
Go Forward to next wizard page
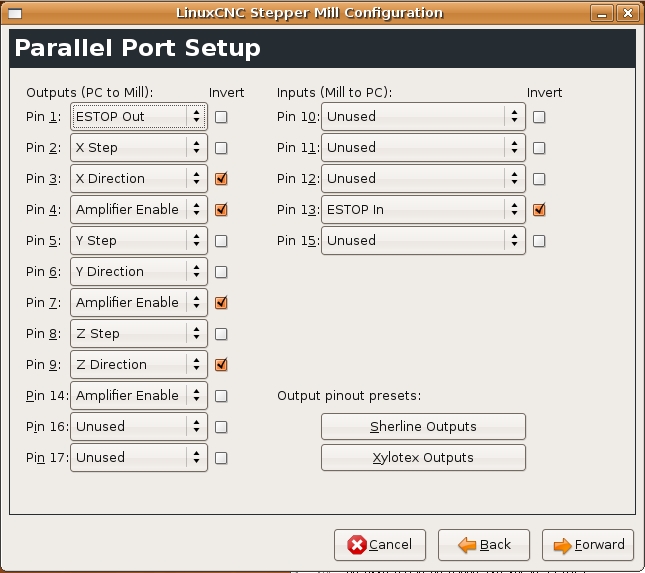pos(588,545)
